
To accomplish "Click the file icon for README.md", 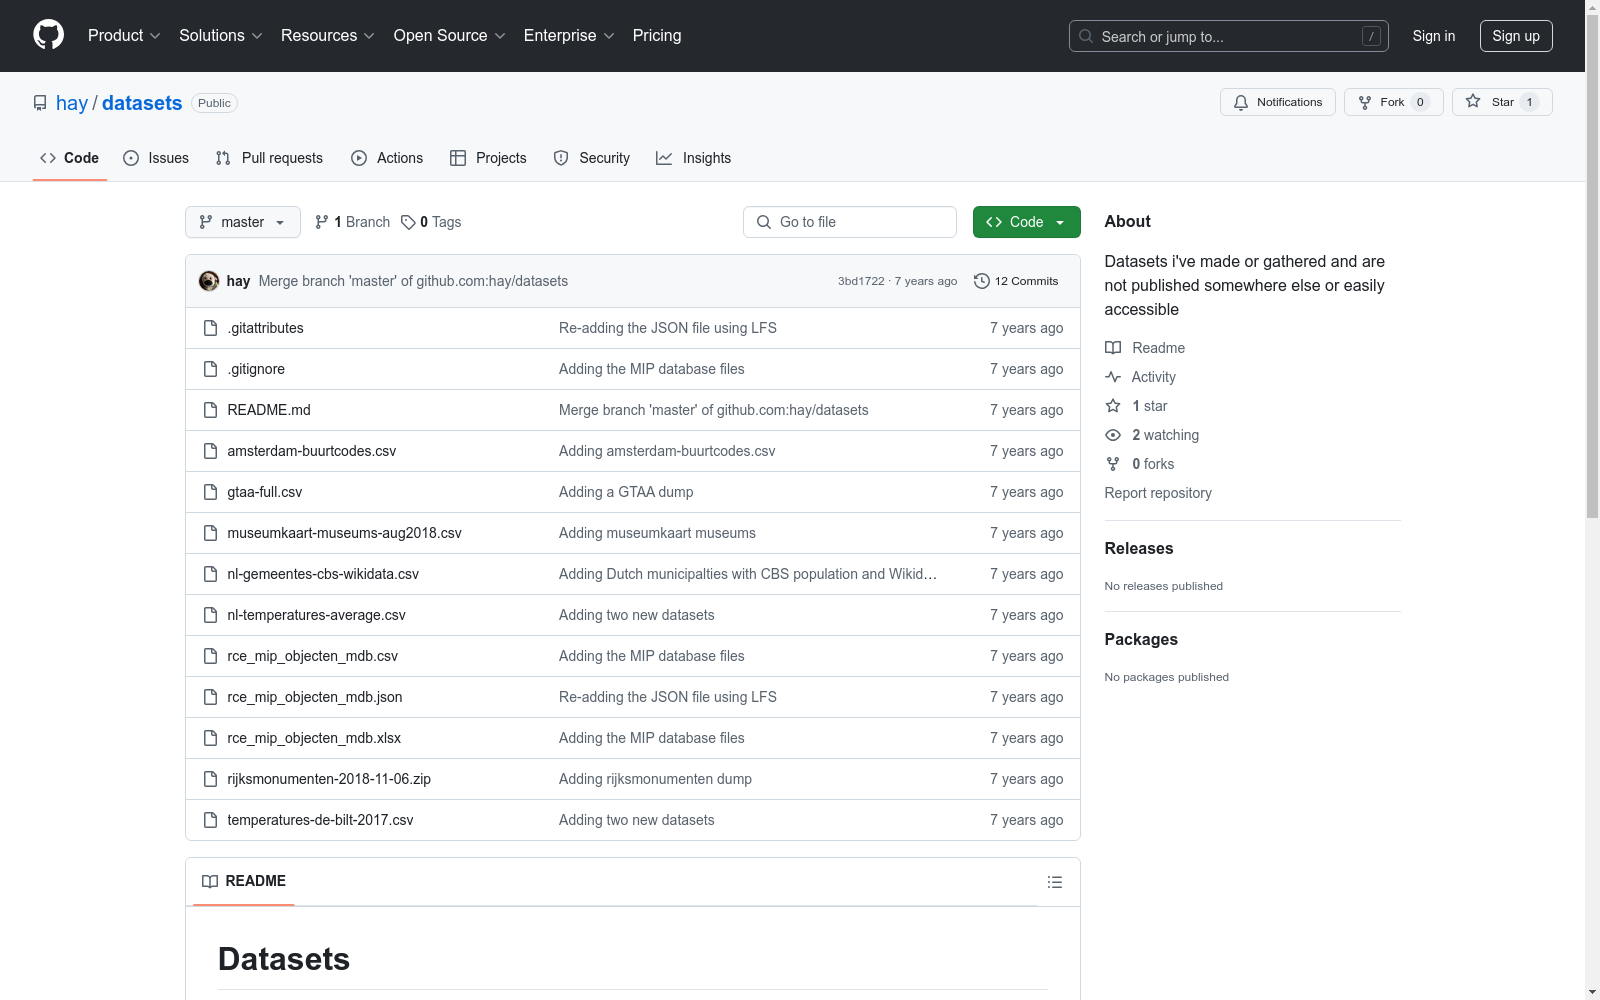I will point(210,410).
